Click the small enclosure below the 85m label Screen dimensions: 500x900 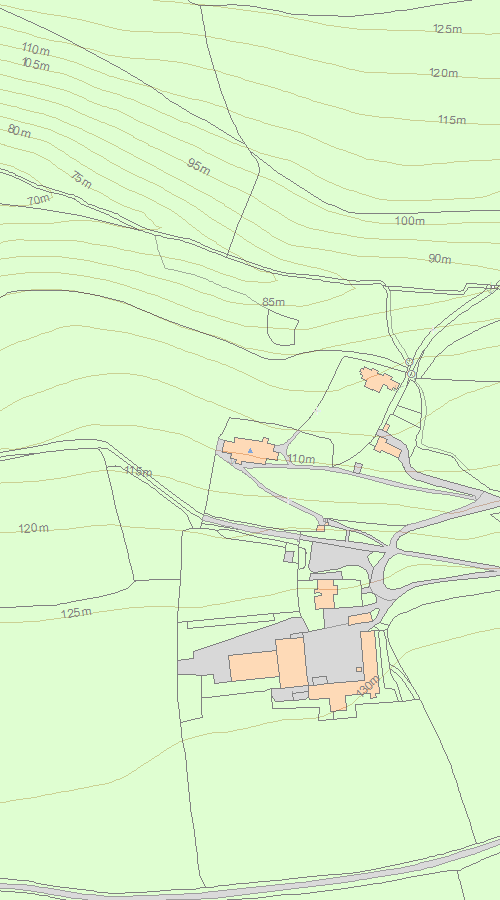tap(282, 328)
